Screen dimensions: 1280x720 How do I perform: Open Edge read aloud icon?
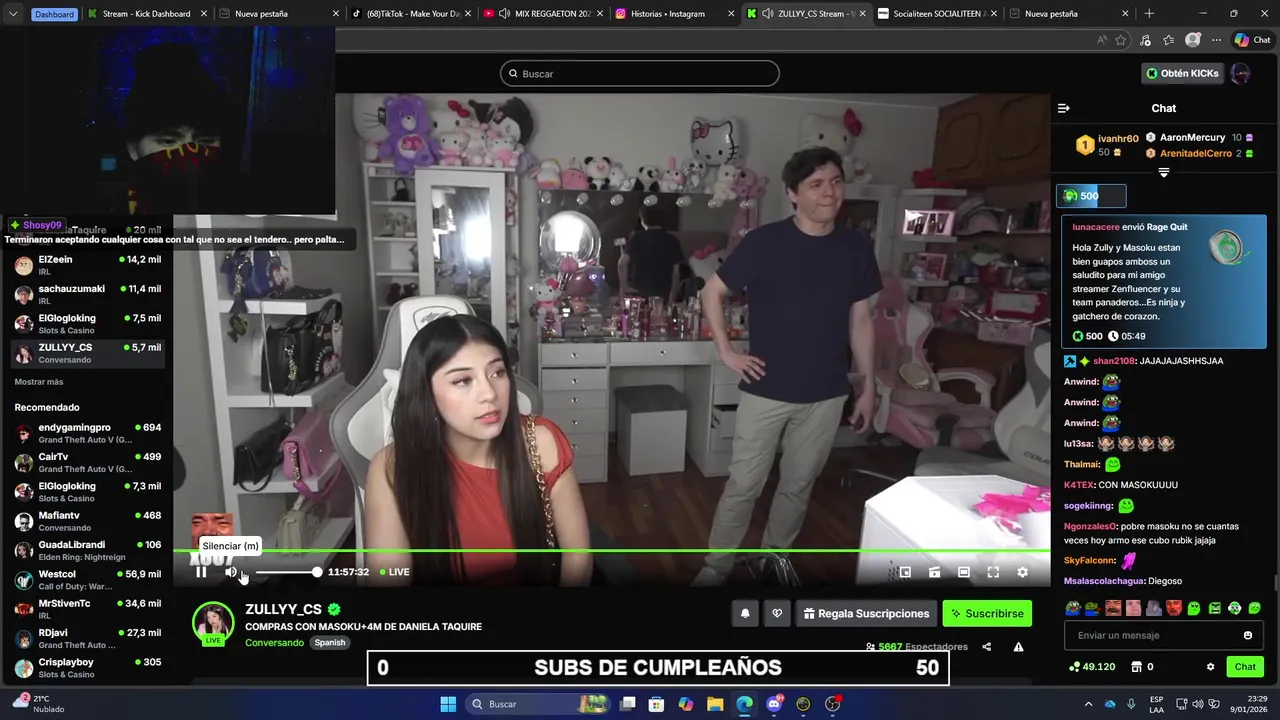click(x=1102, y=40)
